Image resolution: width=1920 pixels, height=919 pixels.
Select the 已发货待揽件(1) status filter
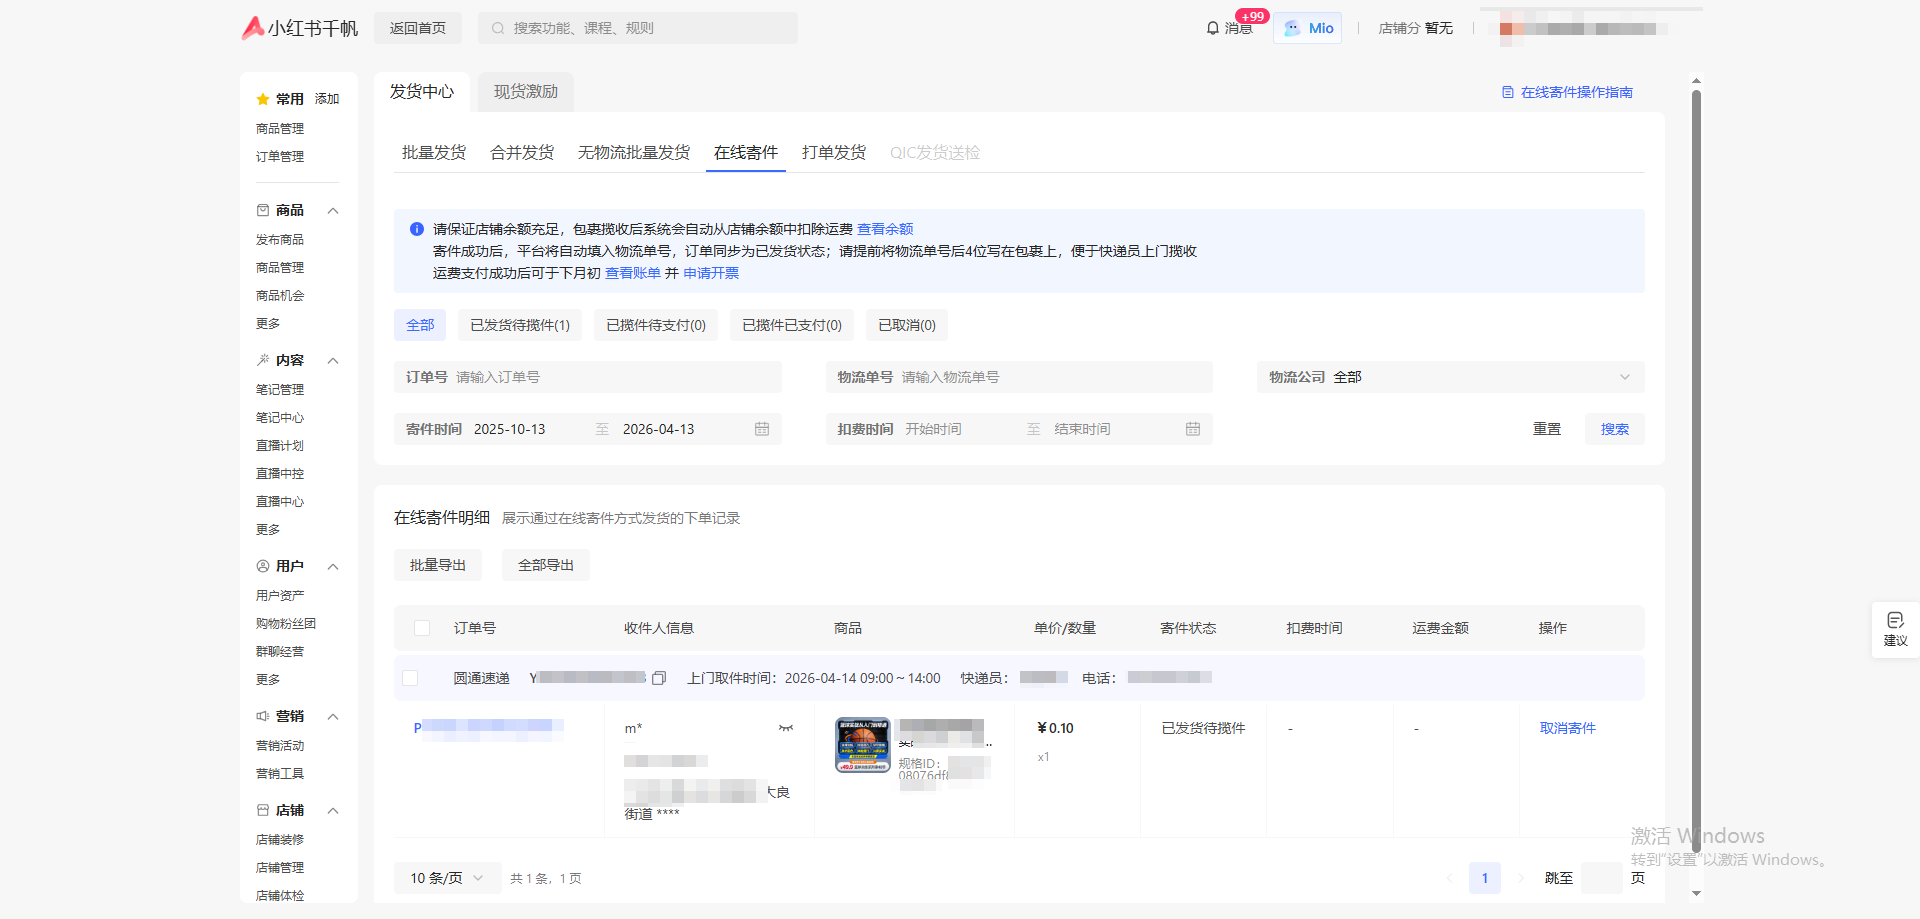click(x=520, y=325)
